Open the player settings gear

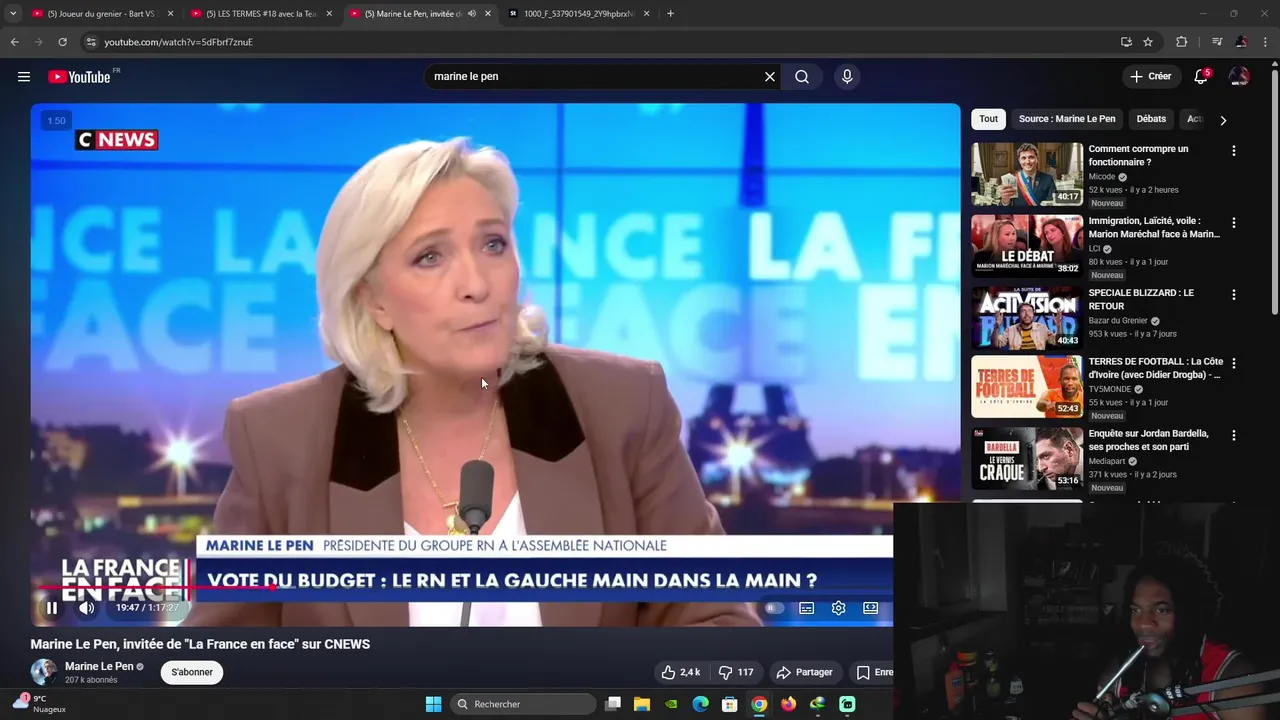(x=839, y=608)
